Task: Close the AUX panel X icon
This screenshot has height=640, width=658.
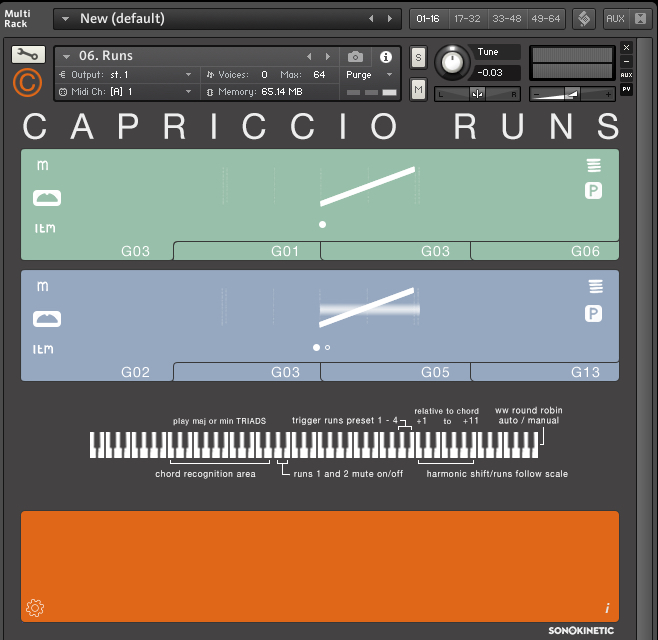Action: [x=640, y=18]
